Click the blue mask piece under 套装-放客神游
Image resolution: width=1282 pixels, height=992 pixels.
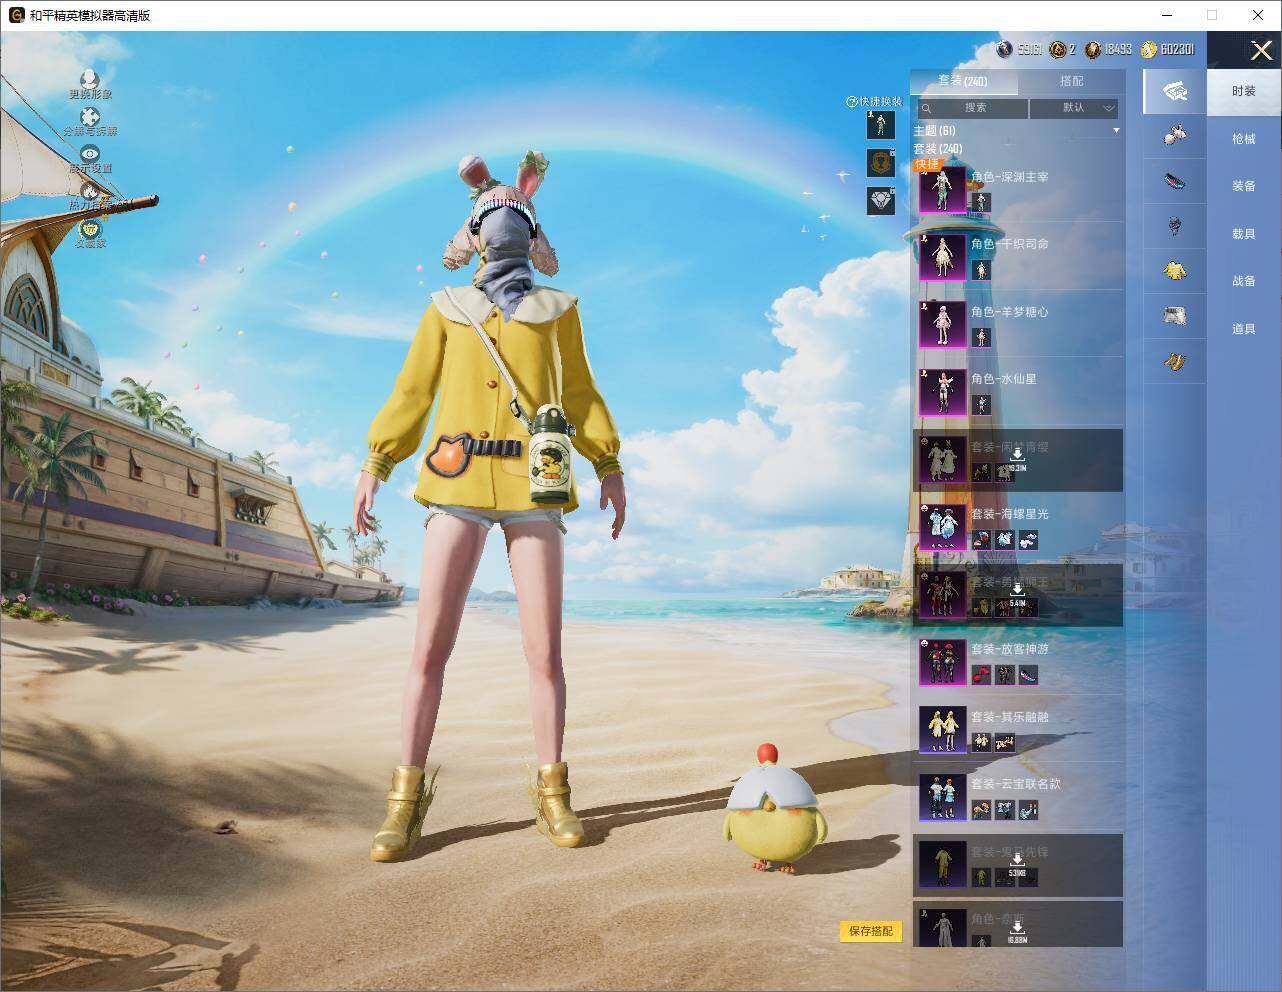pos(1027,676)
